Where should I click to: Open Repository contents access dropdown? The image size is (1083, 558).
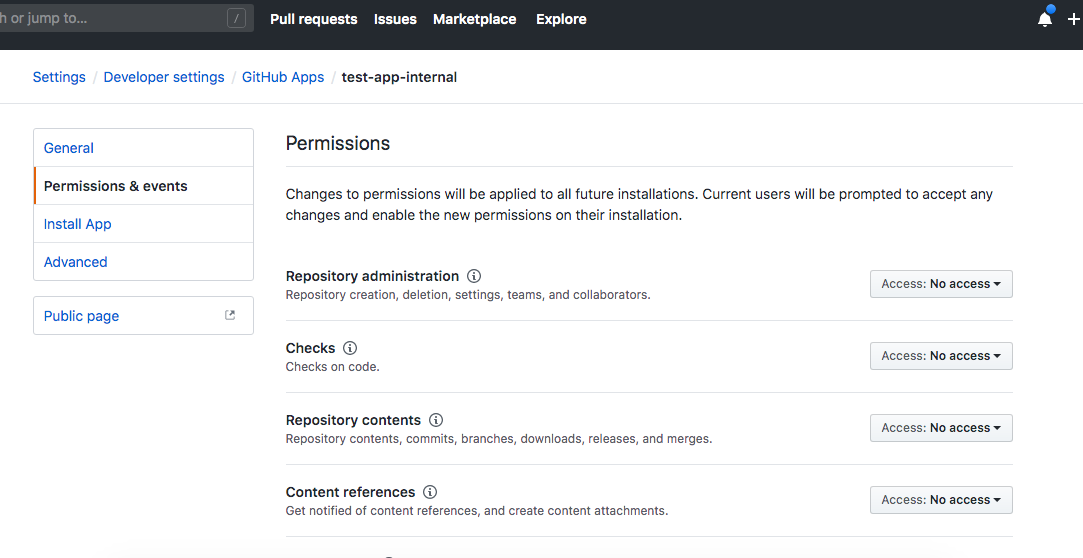point(941,428)
